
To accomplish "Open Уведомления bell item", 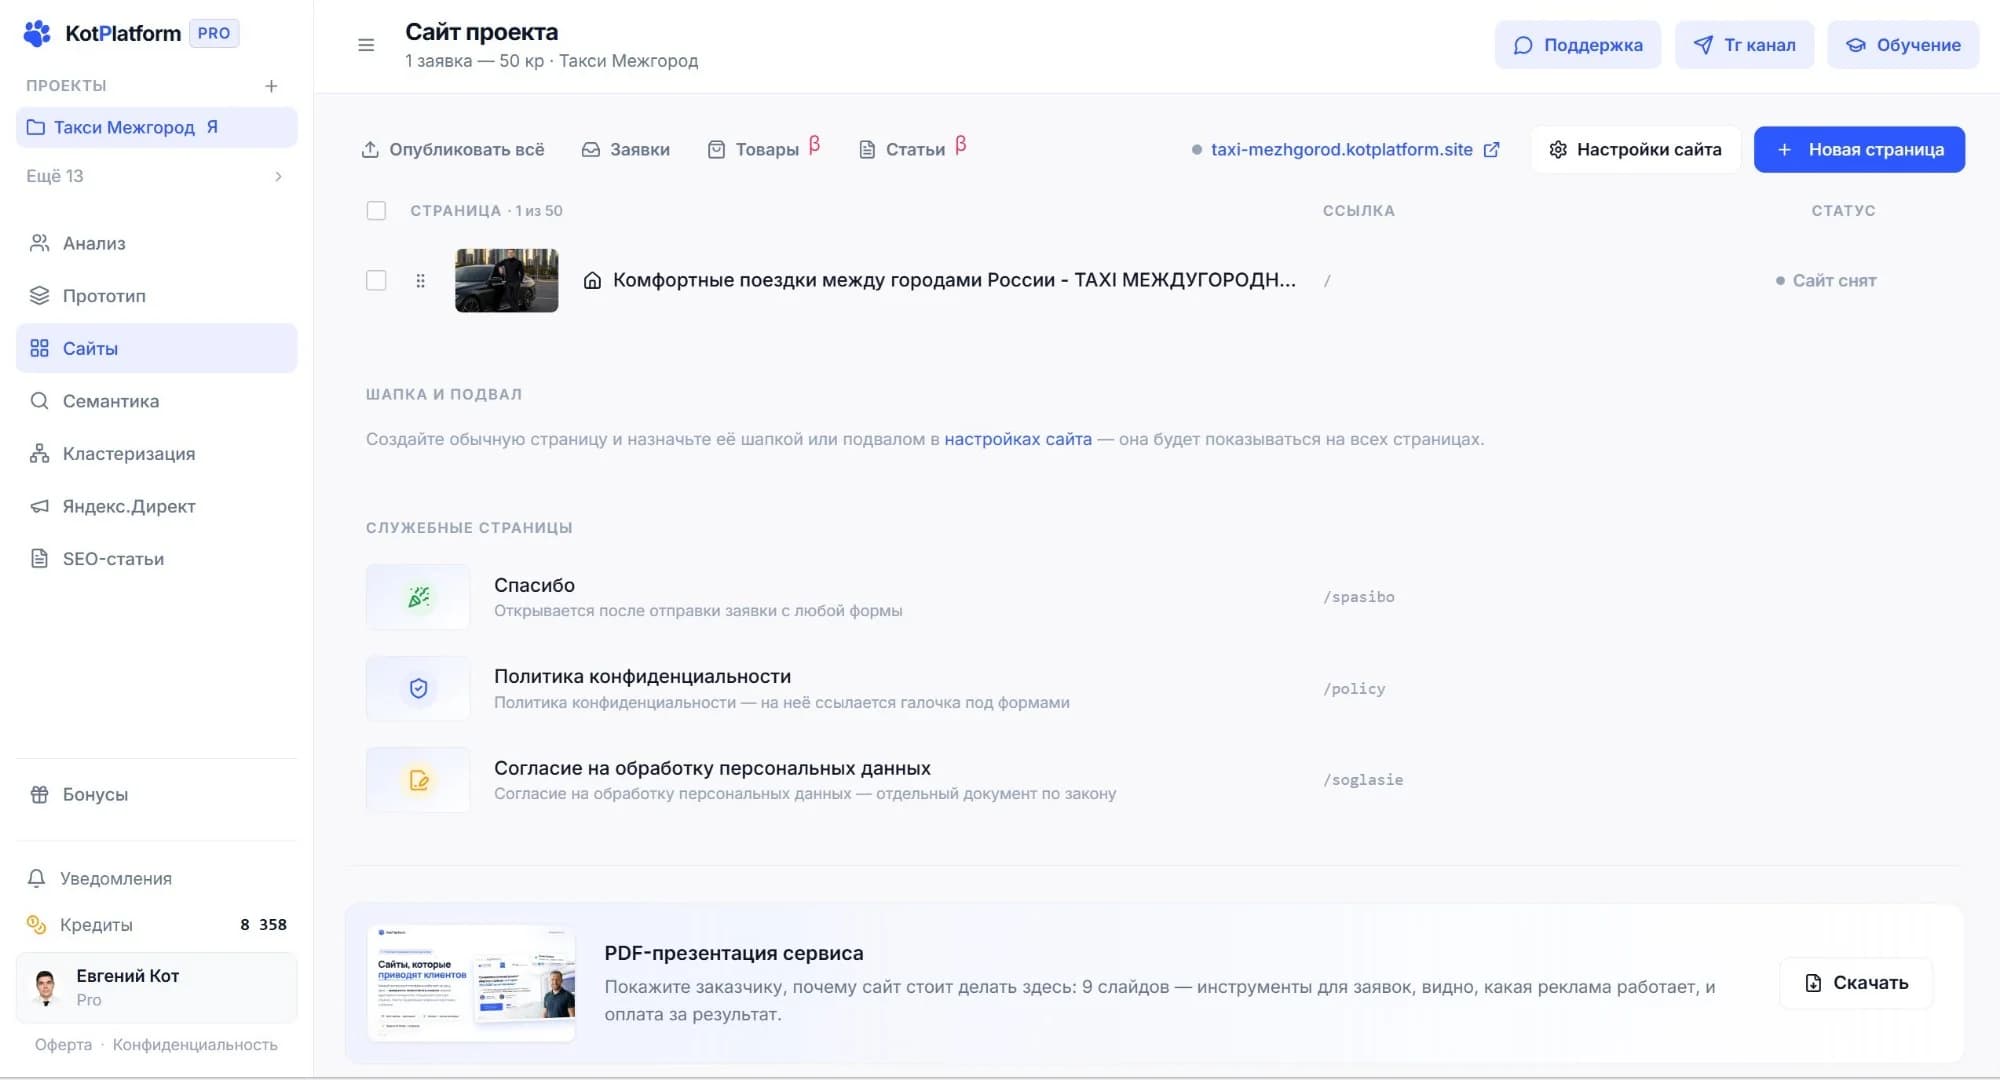I will click(156, 878).
